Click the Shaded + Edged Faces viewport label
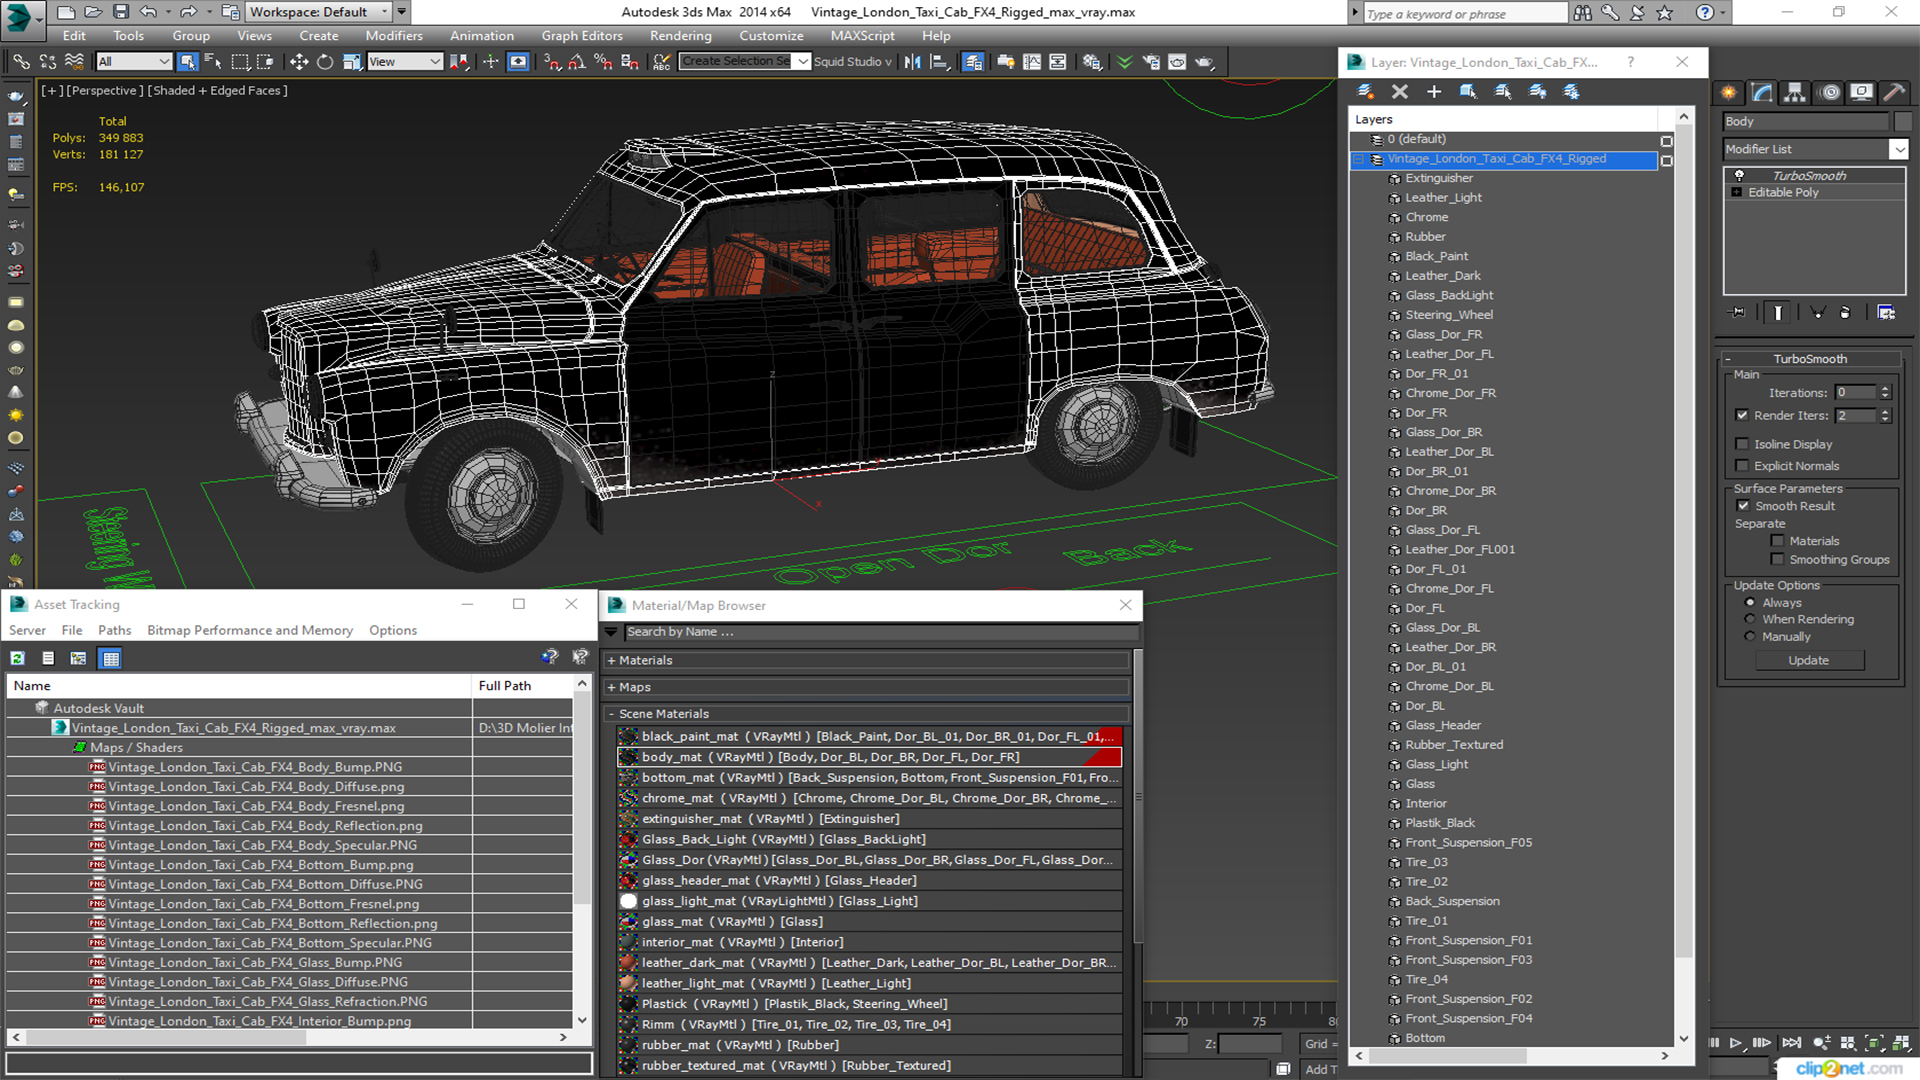Image resolution: width=1920 pixels, height=1080 pixels. 217,90
